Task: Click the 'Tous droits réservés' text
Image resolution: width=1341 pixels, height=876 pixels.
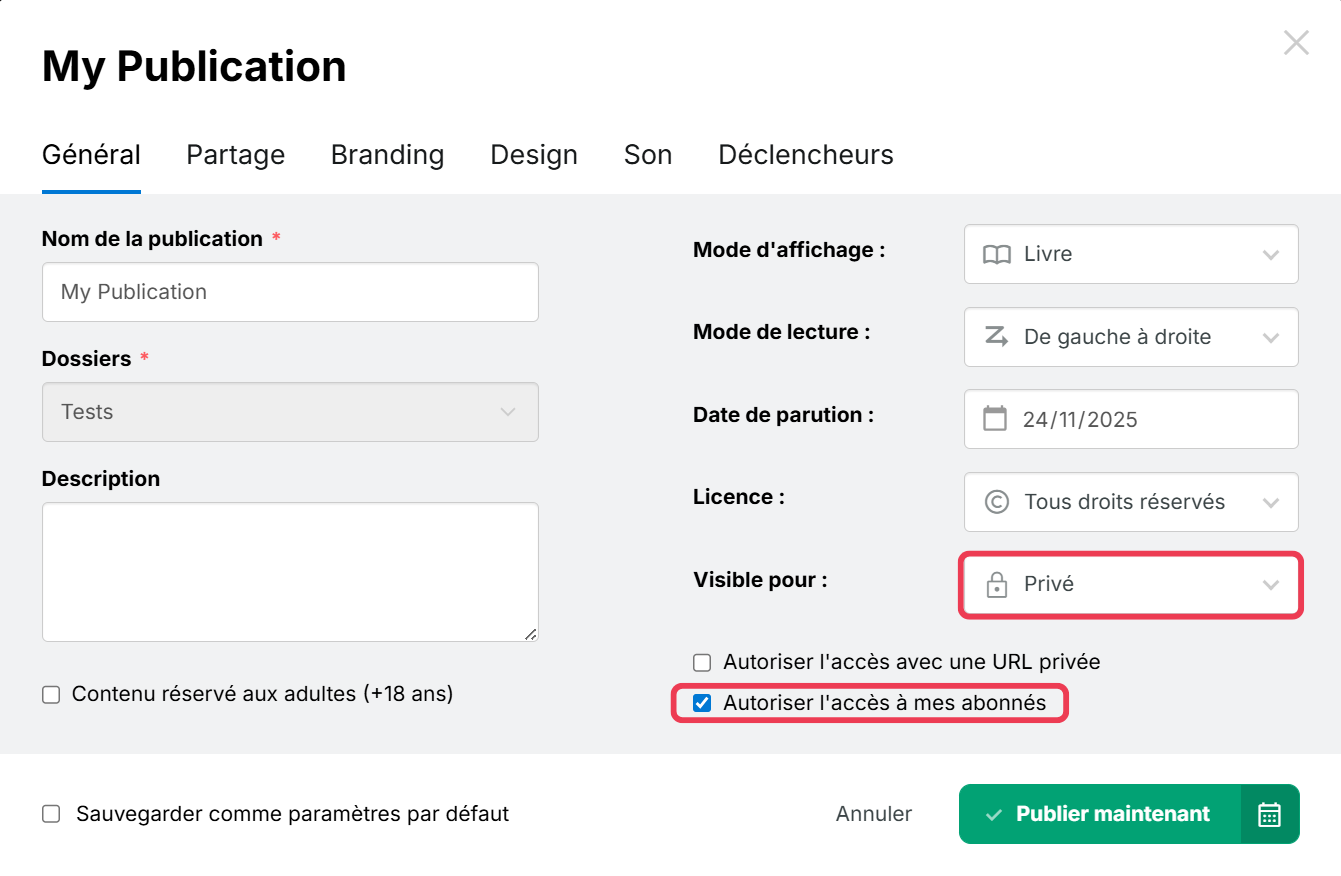Action: (1124, 502)
